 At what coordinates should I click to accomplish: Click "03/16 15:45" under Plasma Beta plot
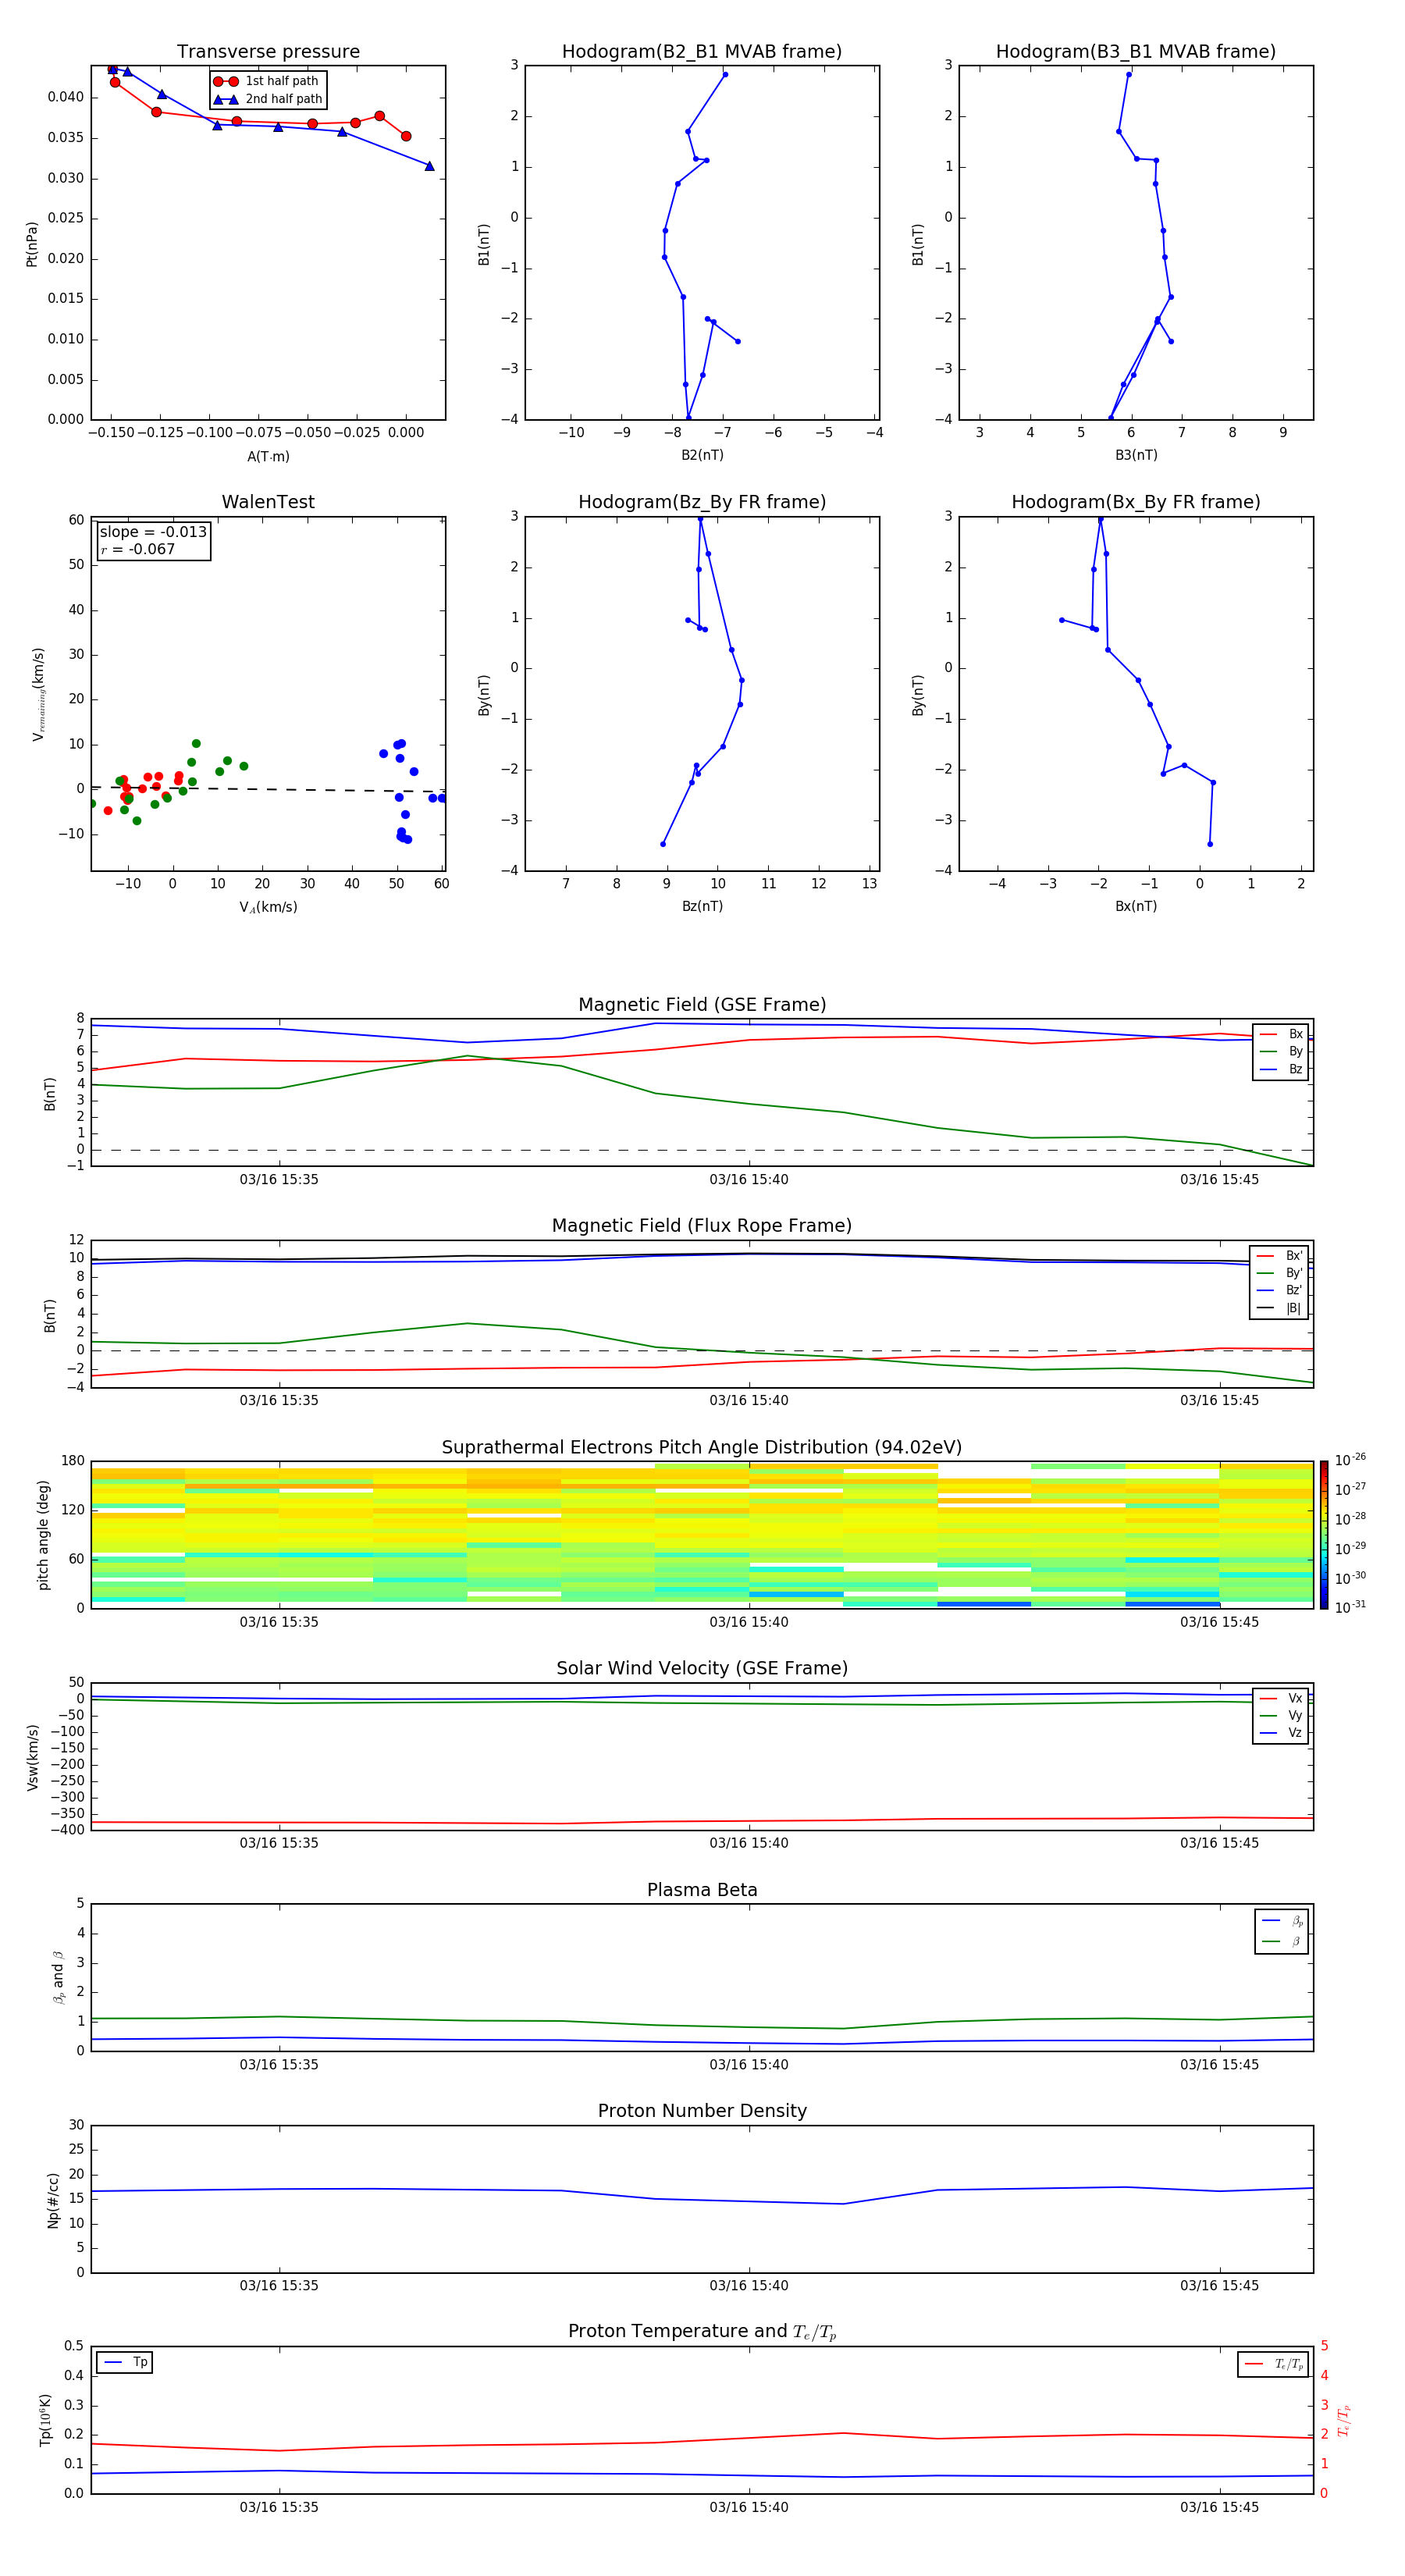click(x=1219, y=2065)
